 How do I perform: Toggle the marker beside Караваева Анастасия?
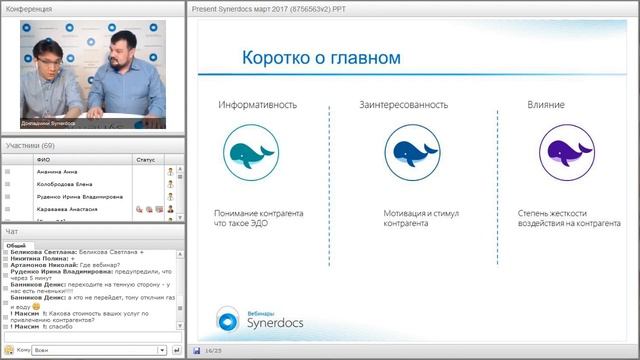[x=7, y=209]
